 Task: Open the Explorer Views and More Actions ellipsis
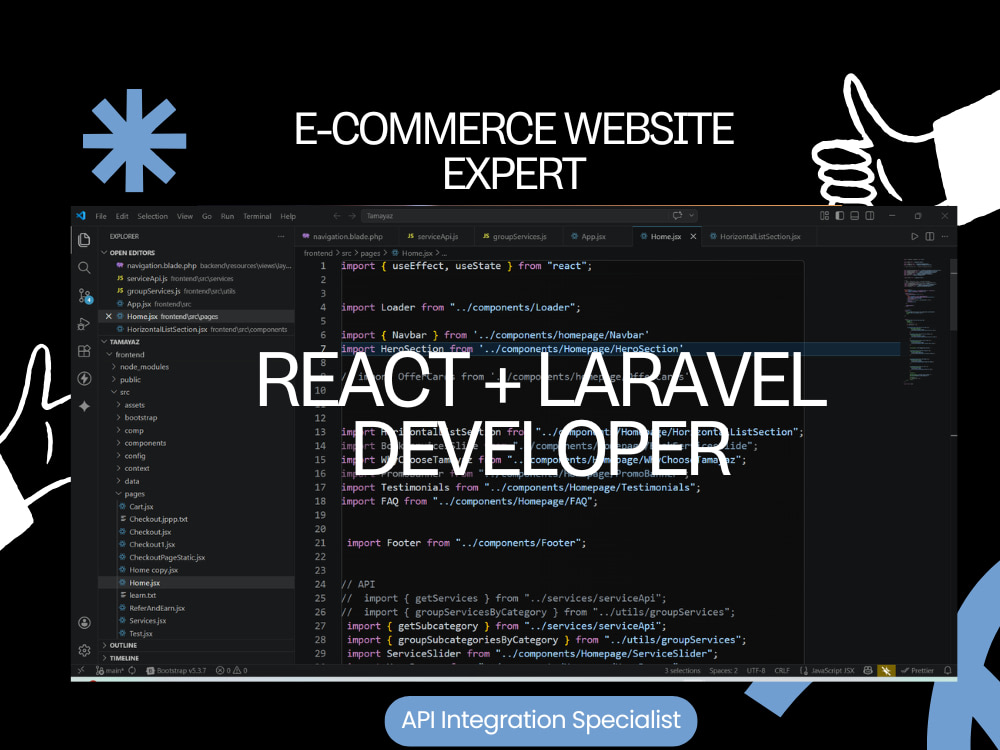pyautogui.click(x=281, y=237)
